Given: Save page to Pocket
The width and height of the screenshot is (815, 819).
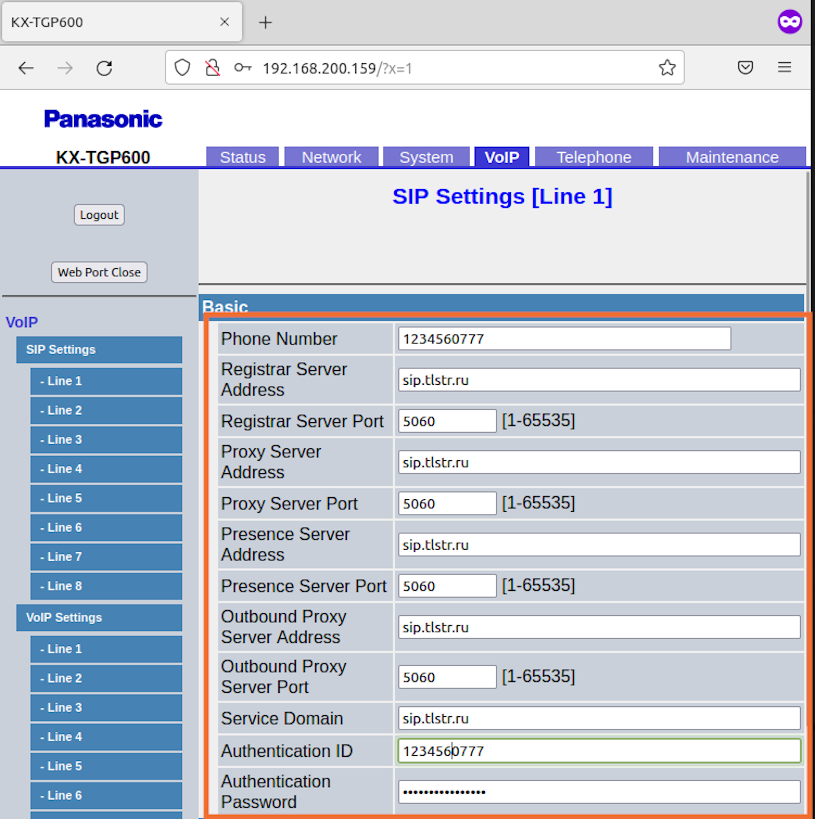Looking at the screenshot, I should (745, 67).
